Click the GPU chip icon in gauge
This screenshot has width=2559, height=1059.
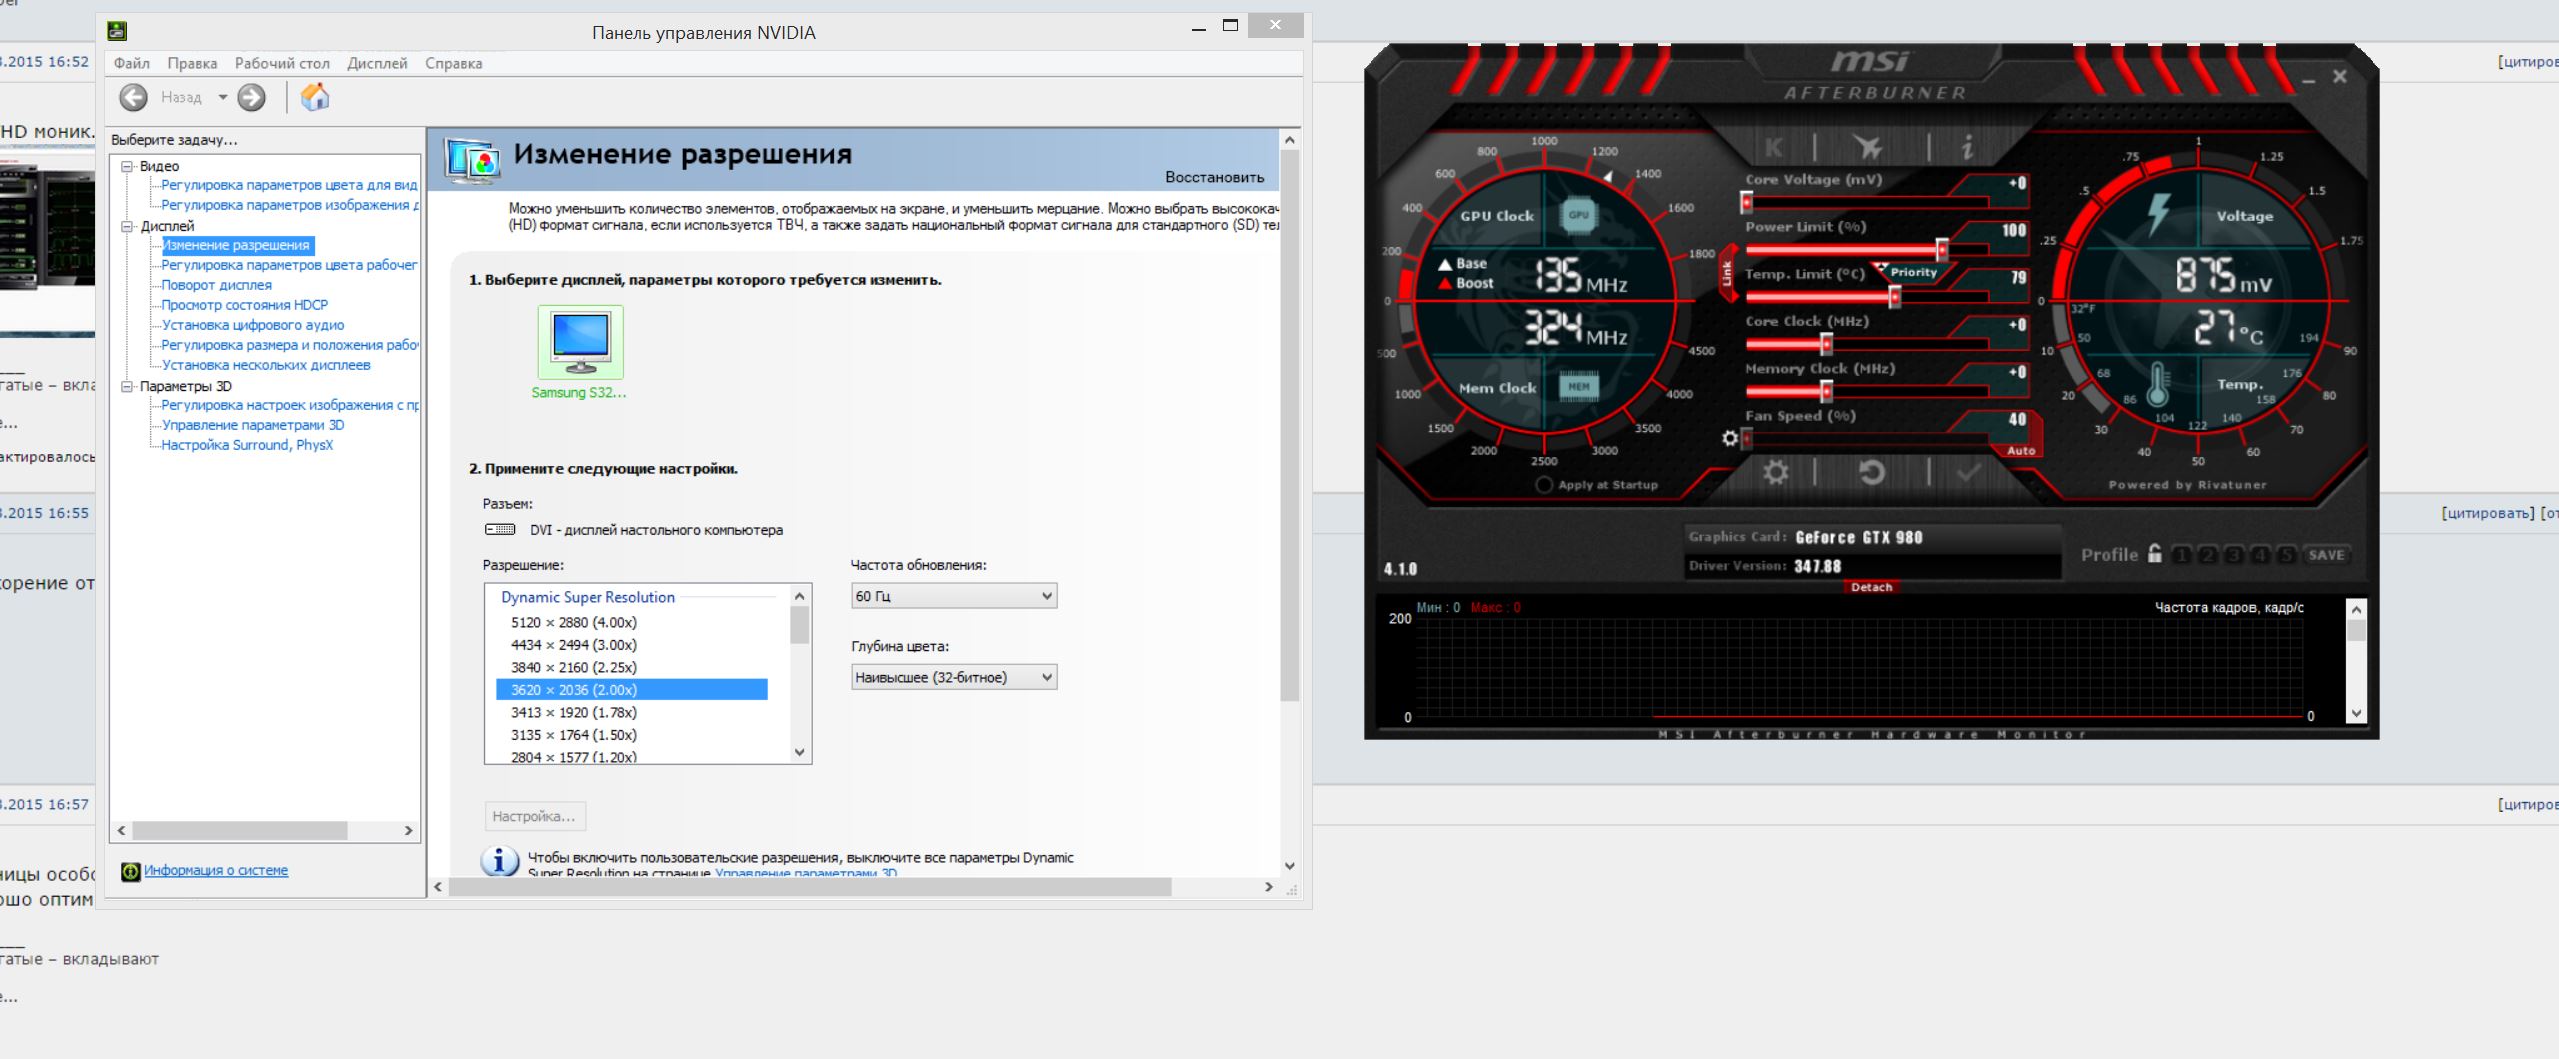[1578, 215]
